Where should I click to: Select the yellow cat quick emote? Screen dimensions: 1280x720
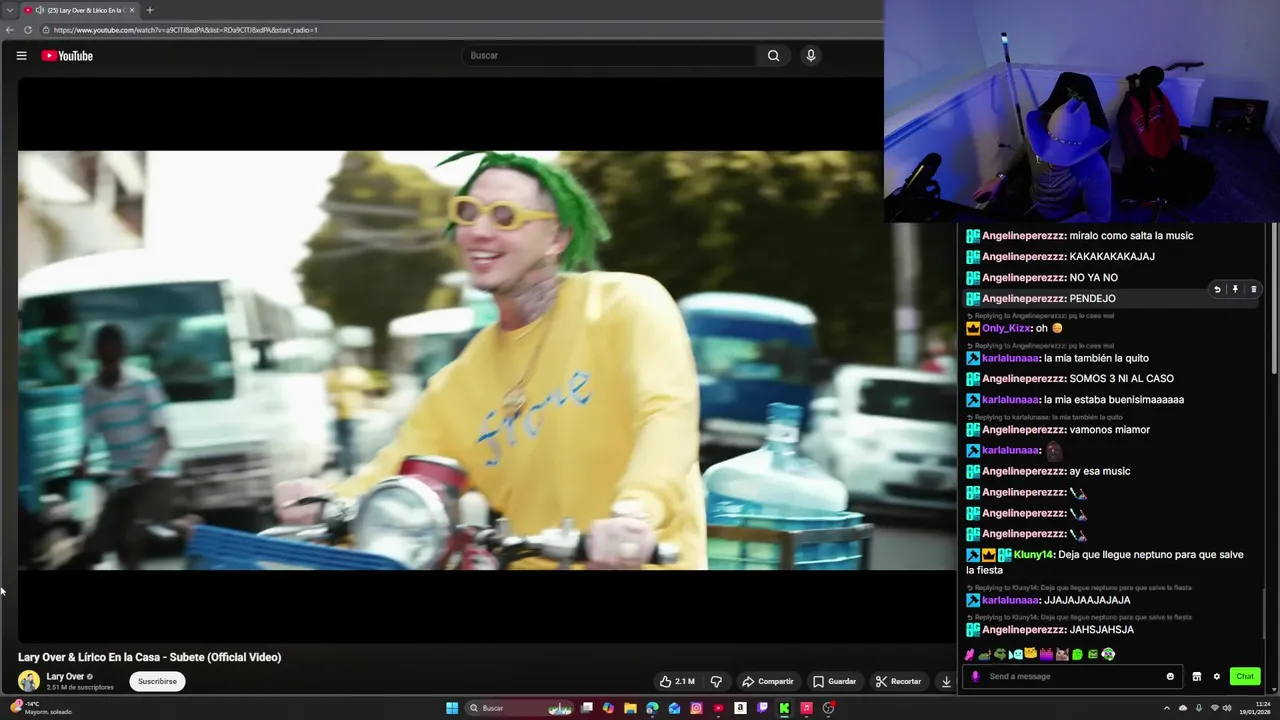[x=1030, y=654]
